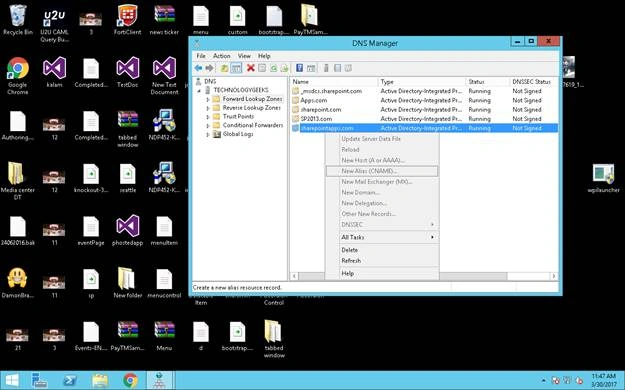
Task: Expand the Conditional Forwarders node arrow
Action: point(208,126)
